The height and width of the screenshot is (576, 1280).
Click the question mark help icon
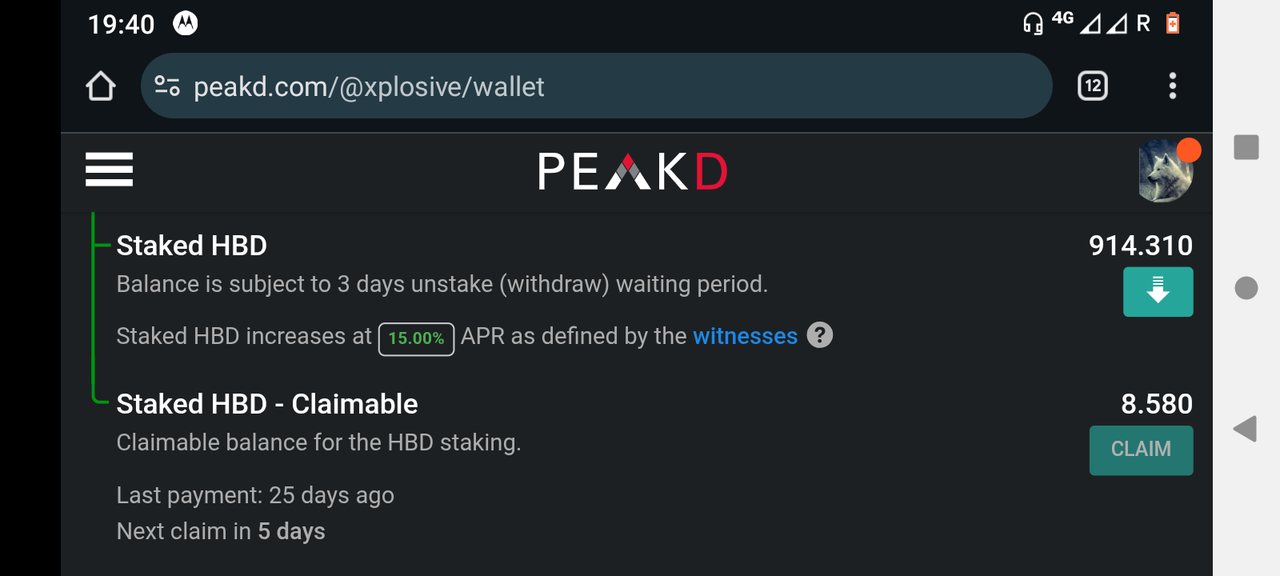tap(820, 335)
